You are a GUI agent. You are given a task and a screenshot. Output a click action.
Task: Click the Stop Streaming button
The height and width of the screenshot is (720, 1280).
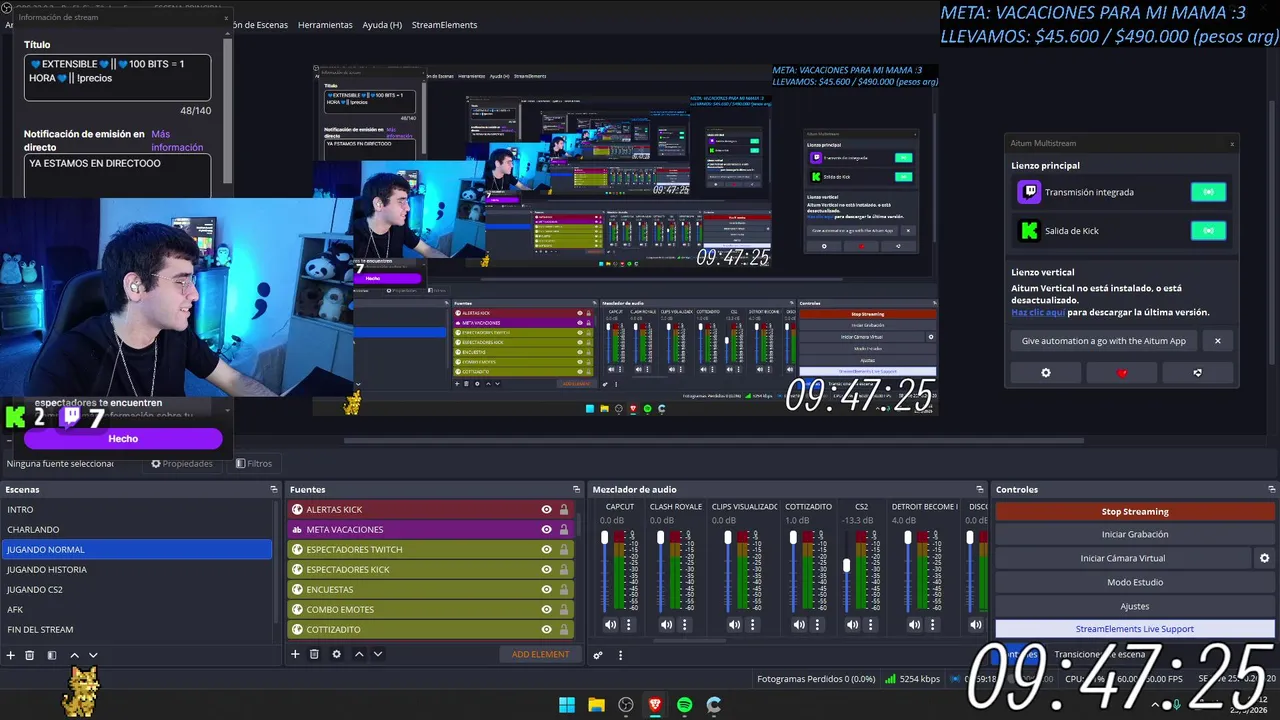point(1135,511)
